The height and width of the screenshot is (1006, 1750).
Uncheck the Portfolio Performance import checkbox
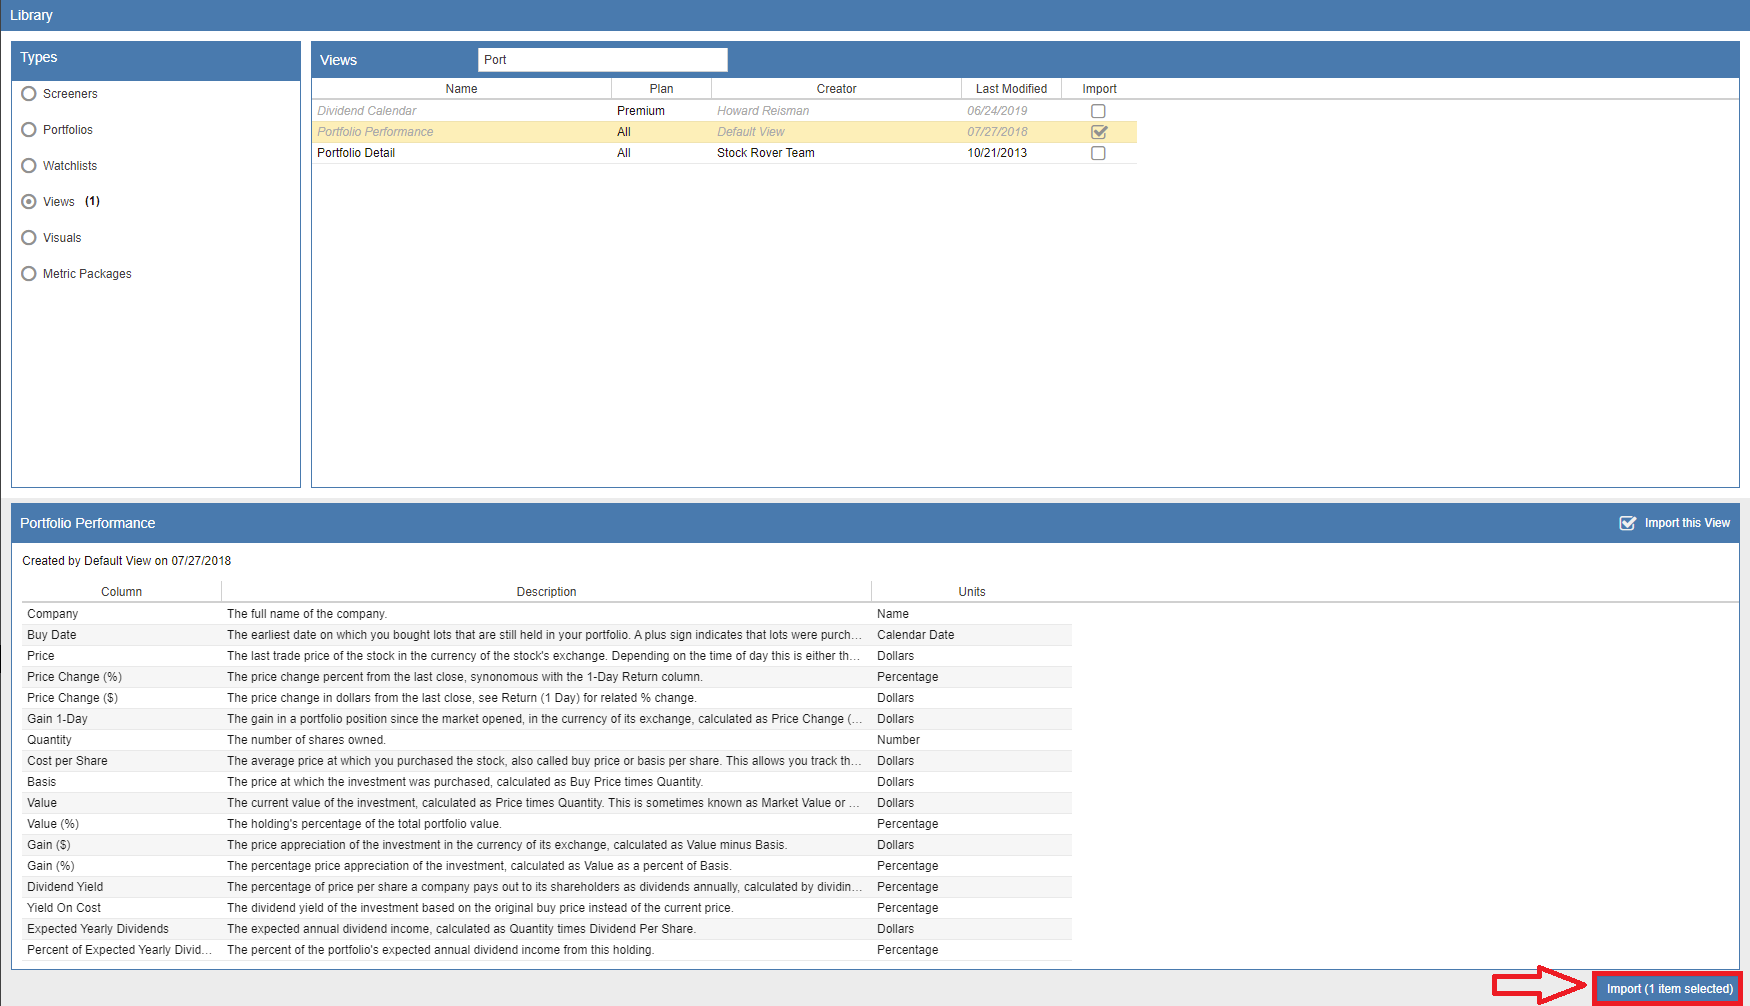1098,132
